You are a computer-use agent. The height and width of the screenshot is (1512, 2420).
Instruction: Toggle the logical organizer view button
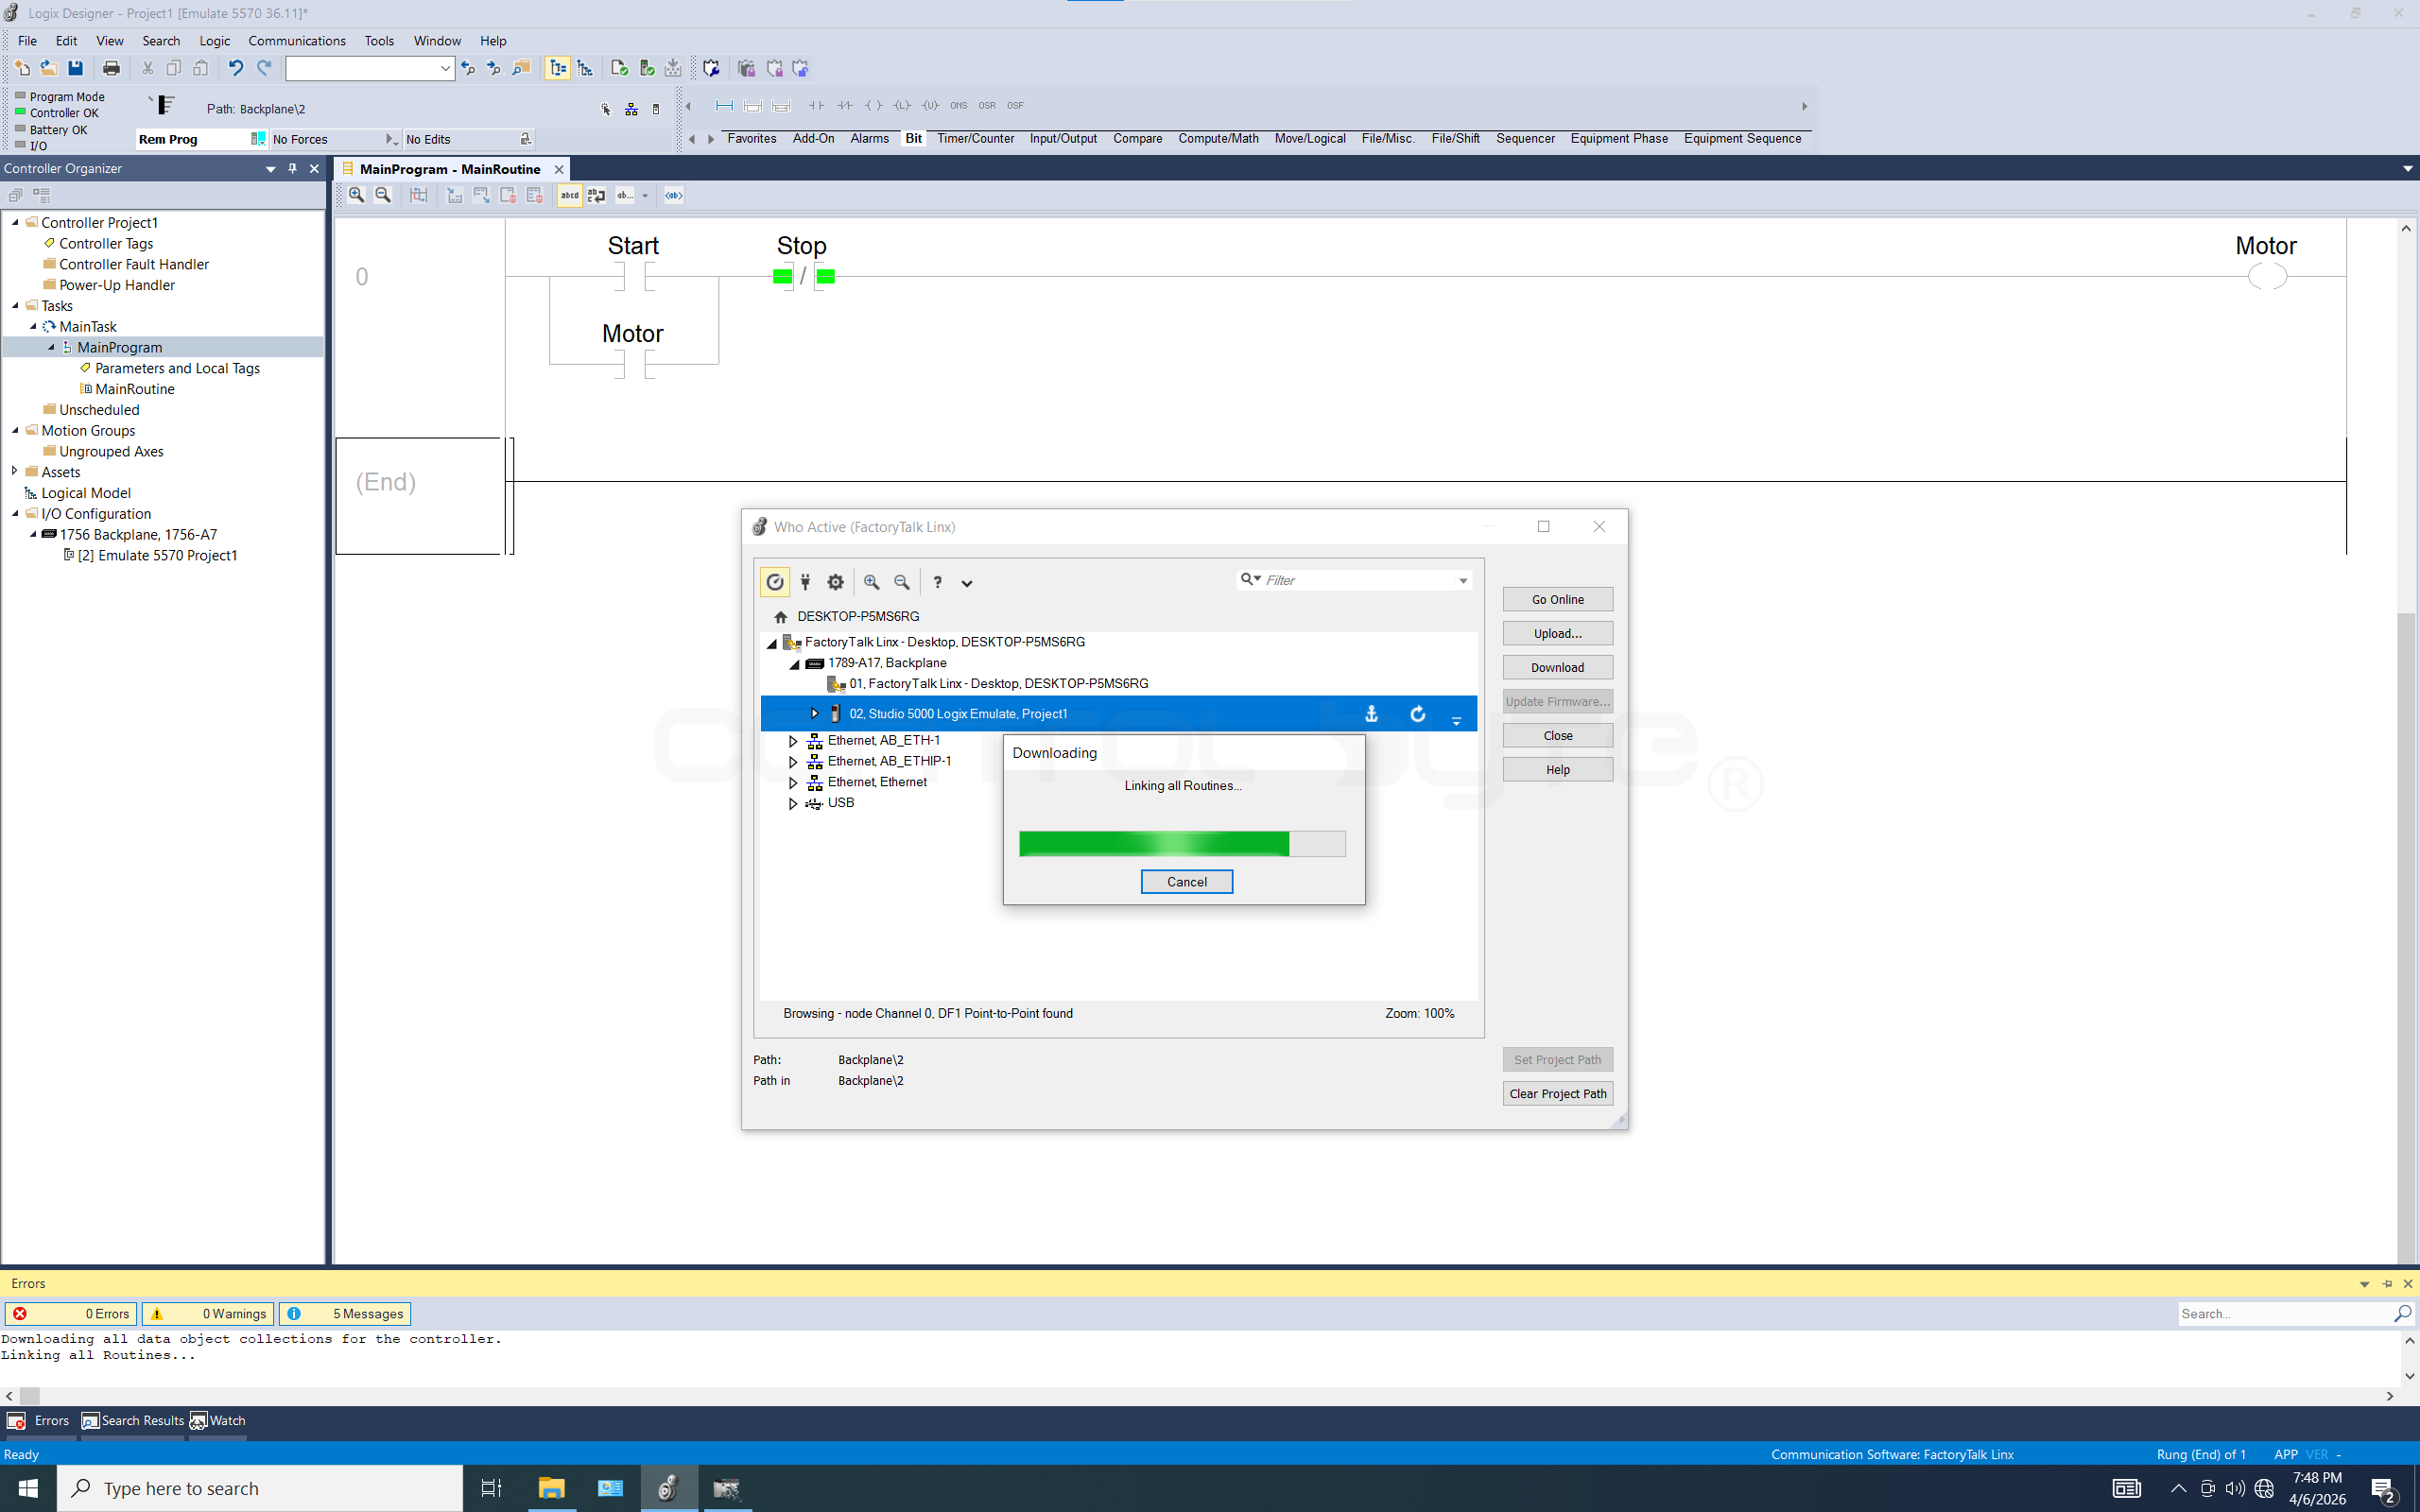(x=585, y=68)
